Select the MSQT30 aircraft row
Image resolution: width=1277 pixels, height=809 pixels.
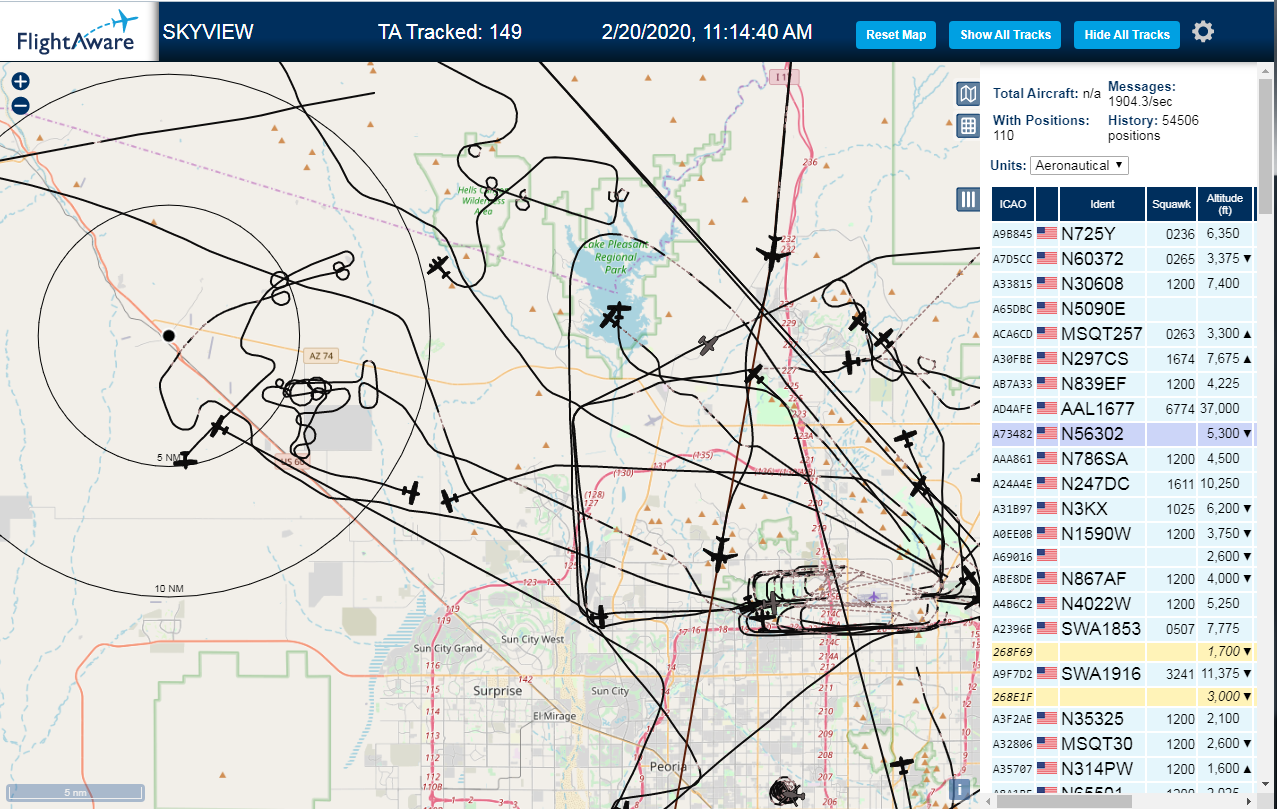tap(1124, 744)
